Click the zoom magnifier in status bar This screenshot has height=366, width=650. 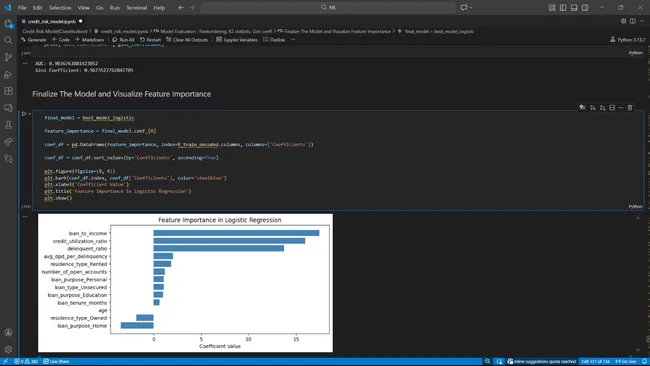click(488, 361)
